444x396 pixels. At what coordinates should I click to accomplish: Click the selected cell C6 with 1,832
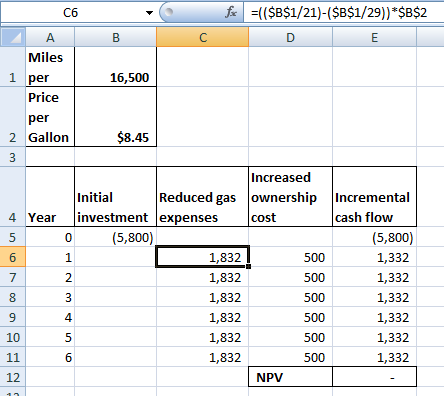pos(203,257)
